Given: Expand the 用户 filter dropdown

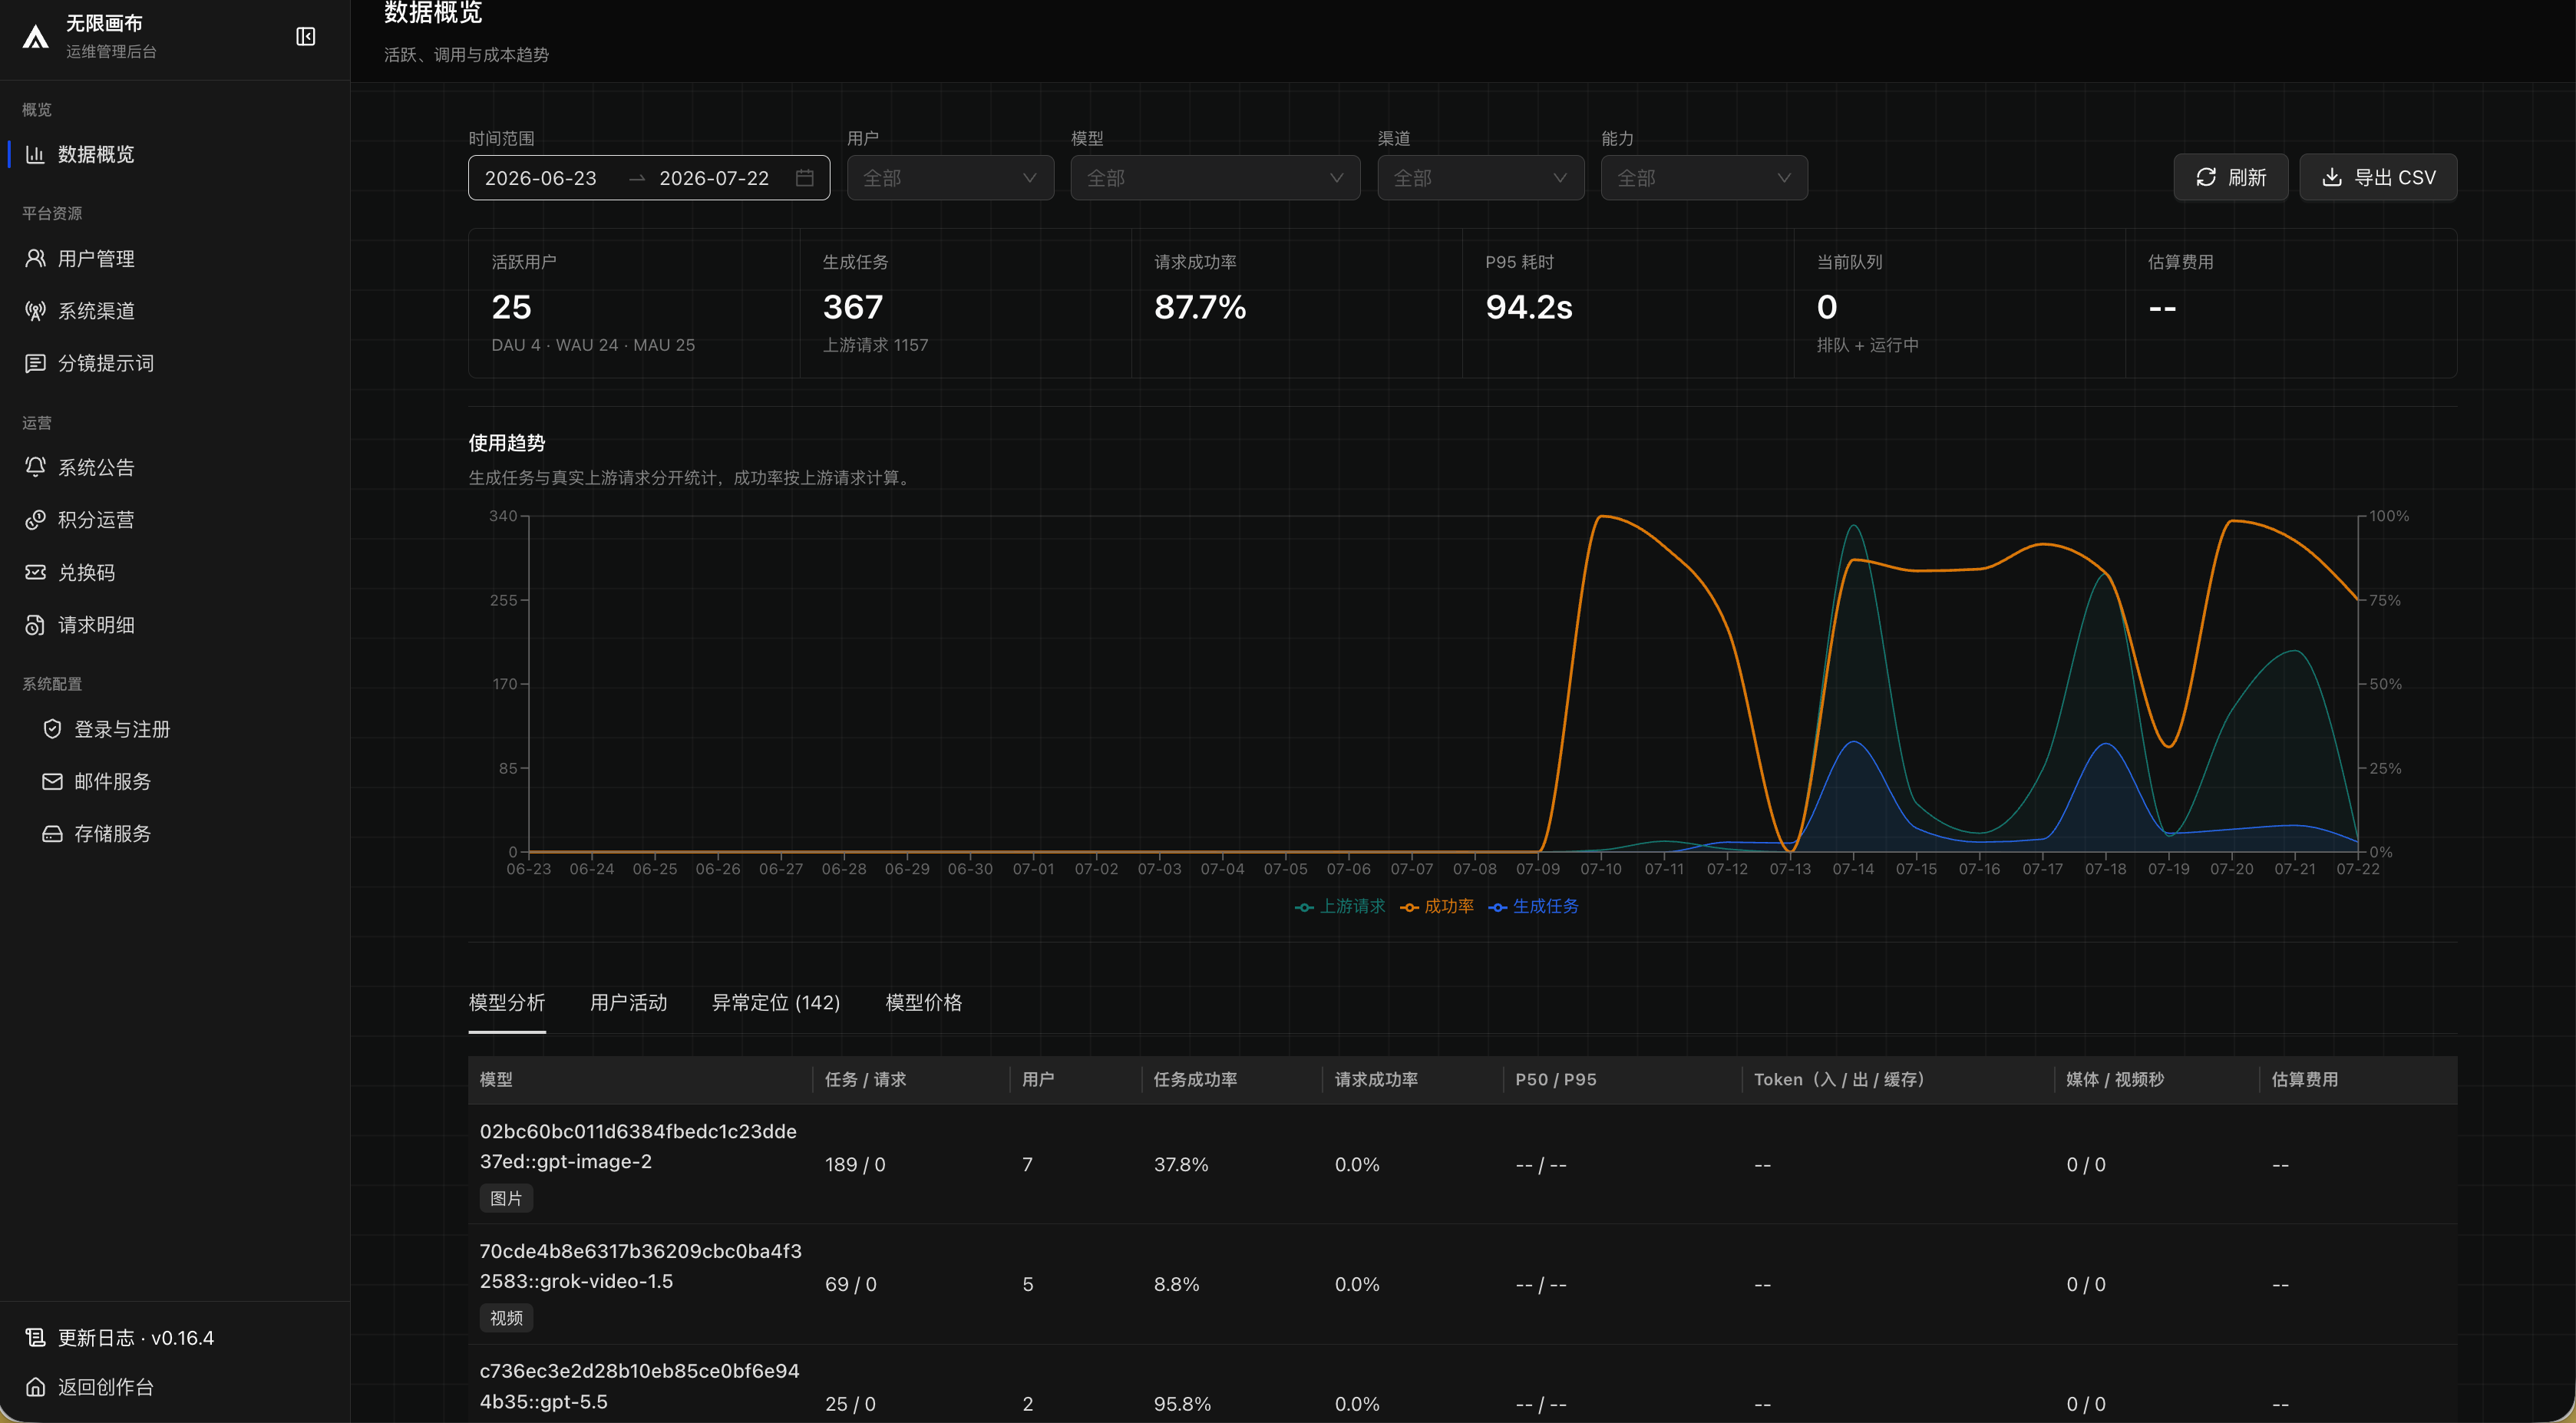Looking at the screenshot, I should click(950, 177).
